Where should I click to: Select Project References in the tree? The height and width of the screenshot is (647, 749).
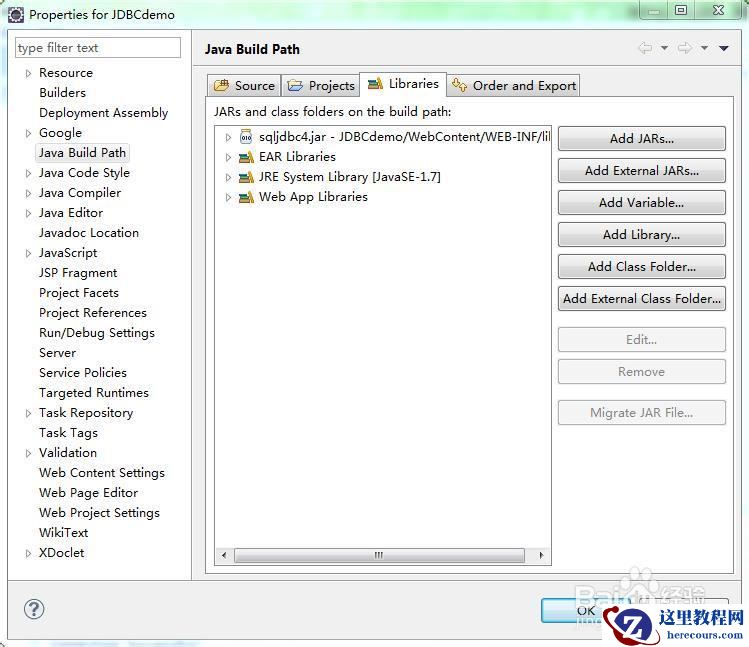coord(93,313)
